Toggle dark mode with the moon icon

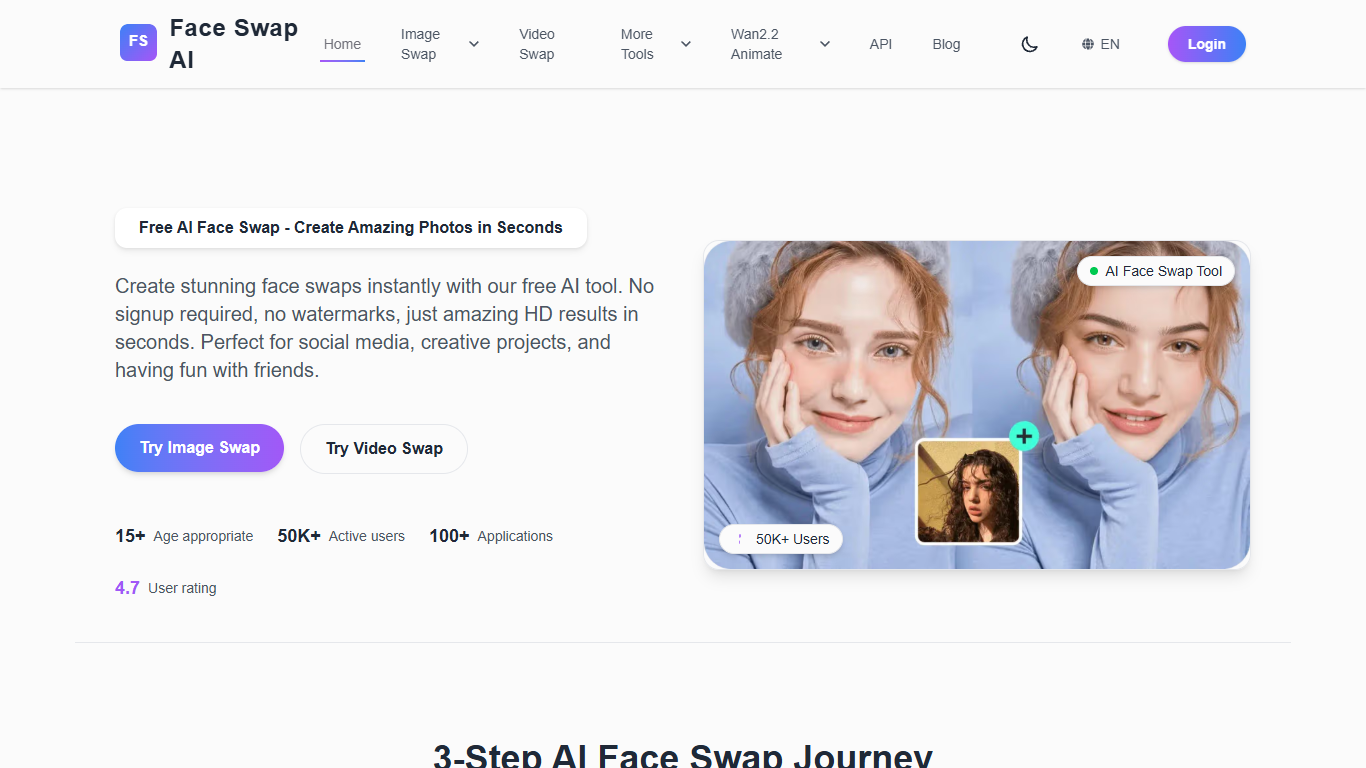1030,44
